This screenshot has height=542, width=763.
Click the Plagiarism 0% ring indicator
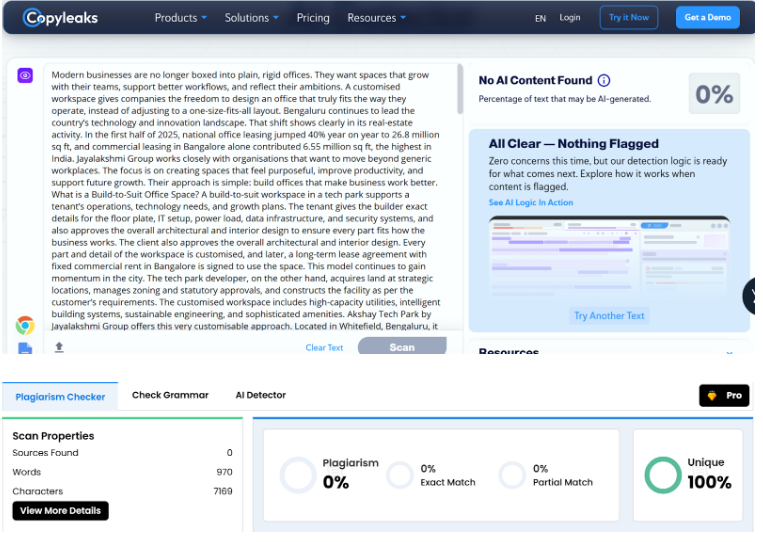coord(298,475)
